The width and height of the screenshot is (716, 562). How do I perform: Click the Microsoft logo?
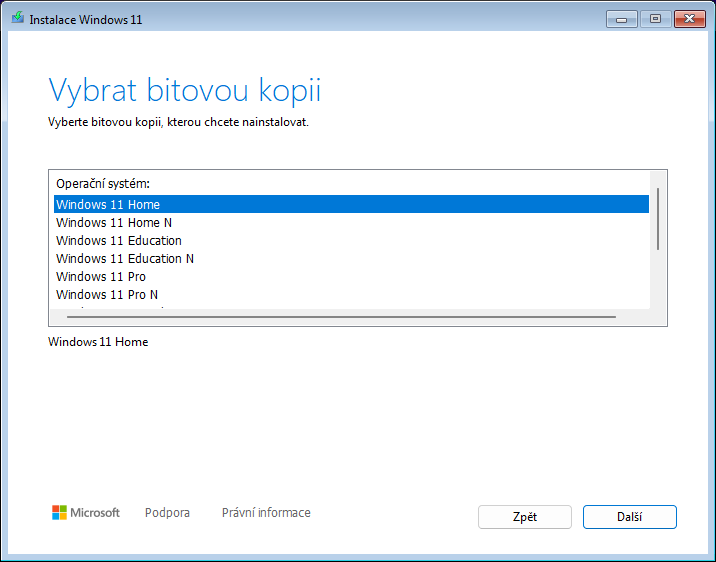tap(86, 513)
